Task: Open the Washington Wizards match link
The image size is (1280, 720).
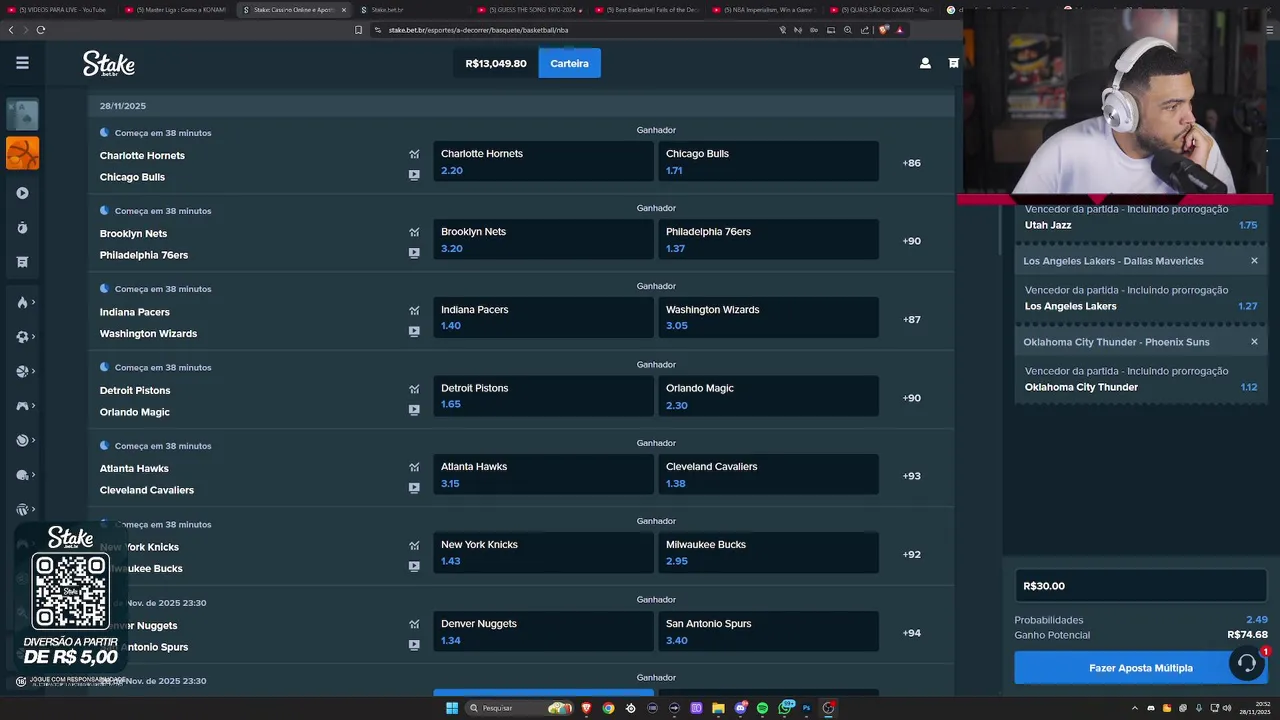Action: coord(148,334)
